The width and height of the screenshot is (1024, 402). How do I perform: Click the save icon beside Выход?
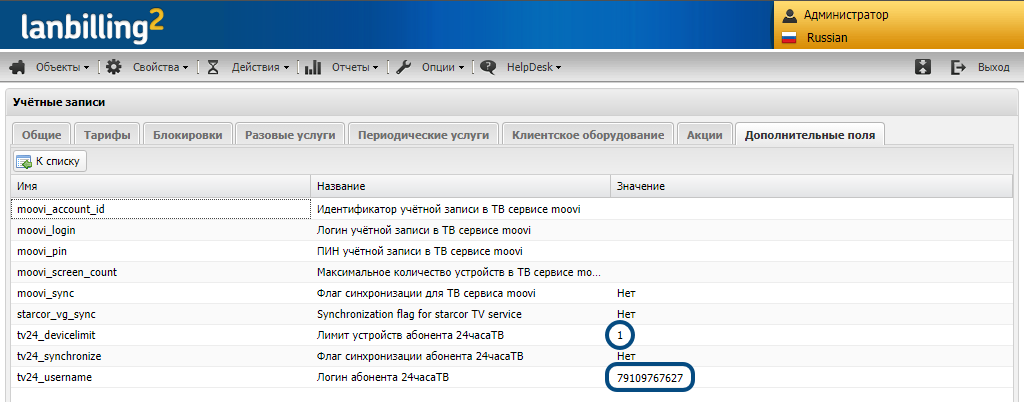tap(924, 67)
